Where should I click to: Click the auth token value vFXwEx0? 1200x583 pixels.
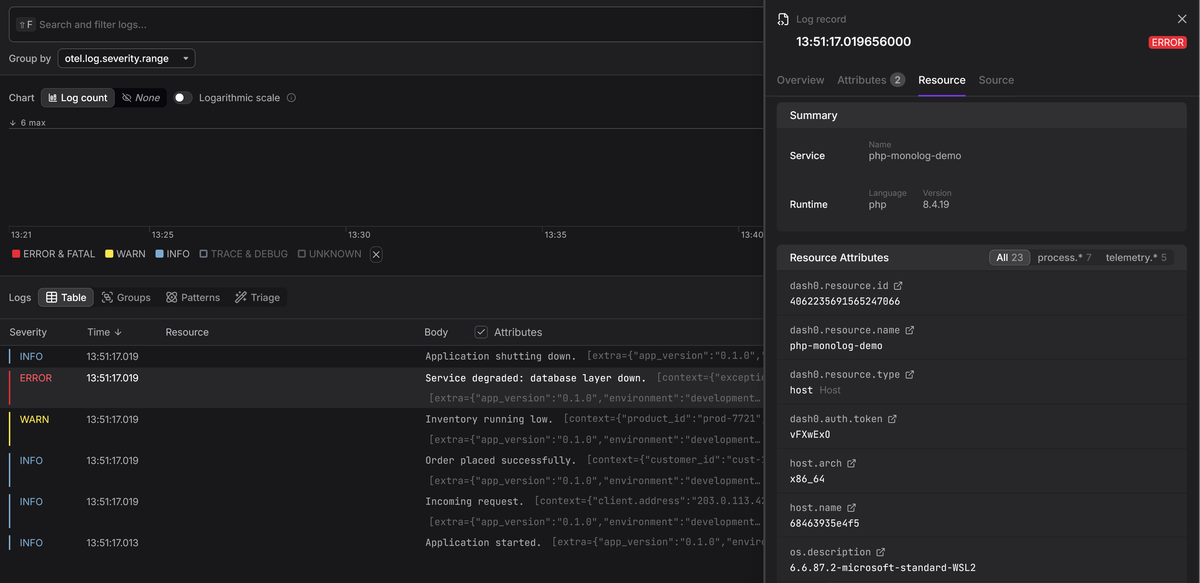tap(810, 434)
